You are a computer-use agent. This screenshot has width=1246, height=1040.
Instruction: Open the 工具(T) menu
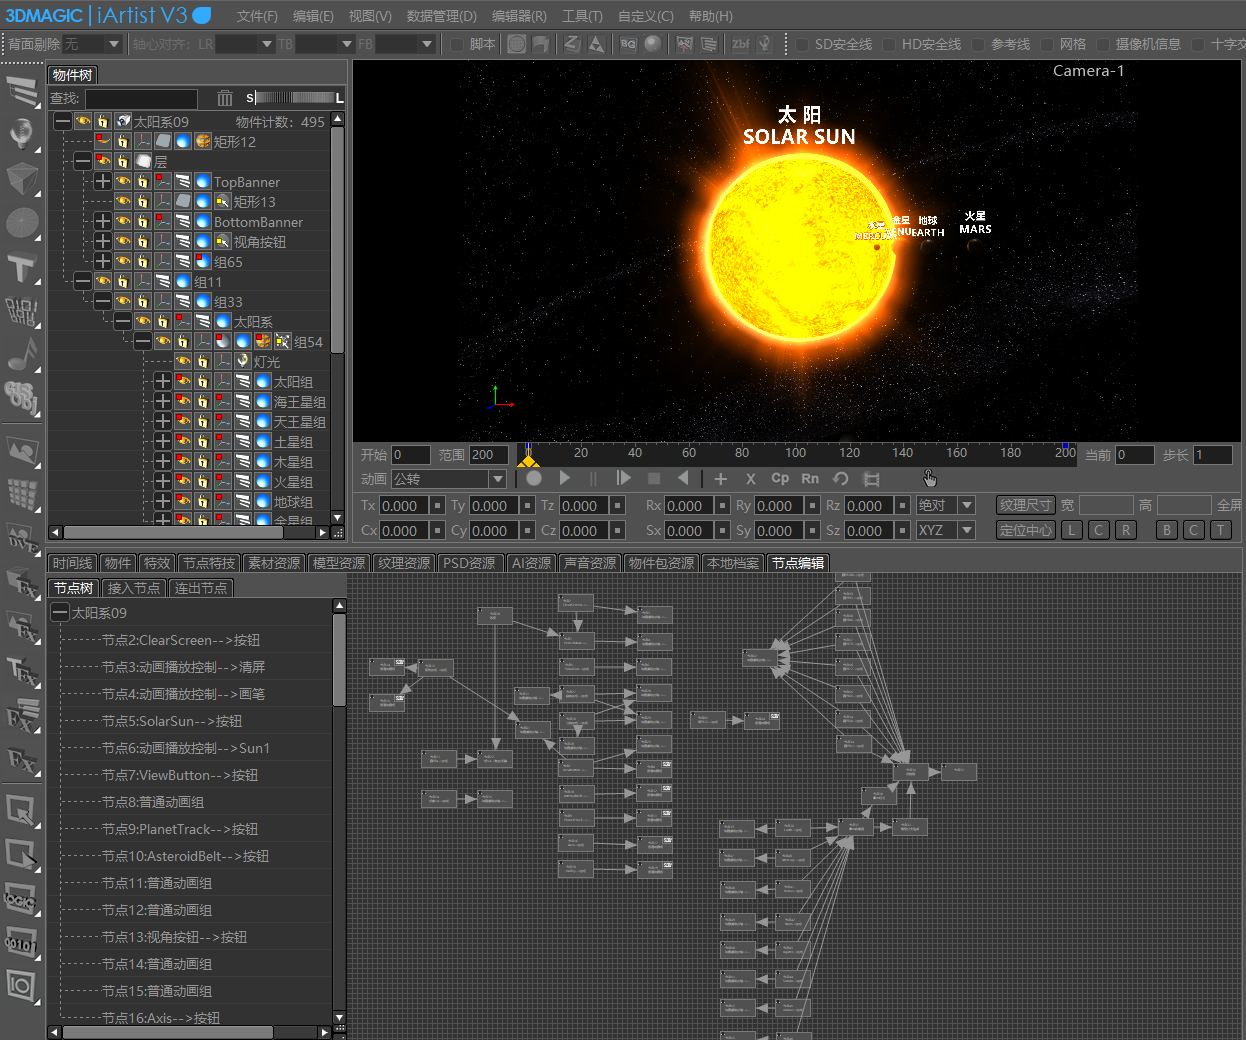click(x=582, y=16)
